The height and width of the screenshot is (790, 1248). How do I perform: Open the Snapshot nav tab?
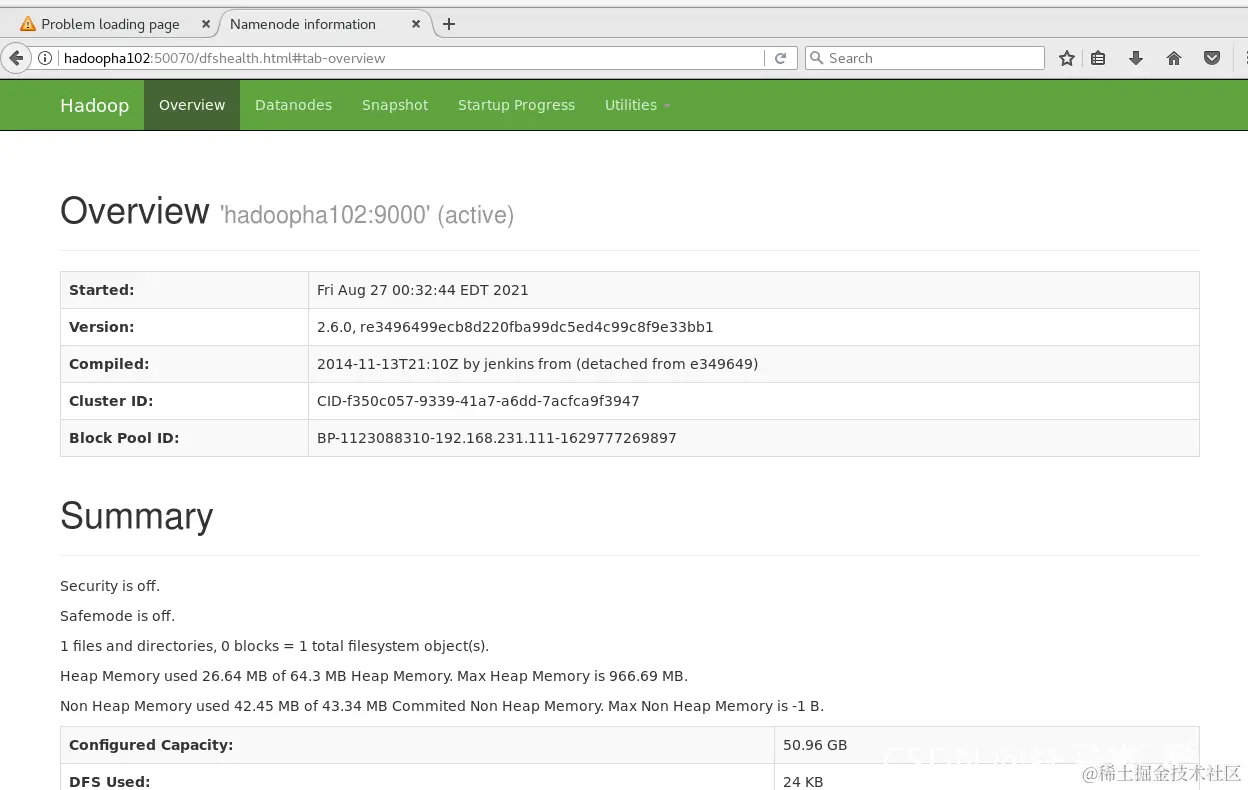tap(395, 105)
